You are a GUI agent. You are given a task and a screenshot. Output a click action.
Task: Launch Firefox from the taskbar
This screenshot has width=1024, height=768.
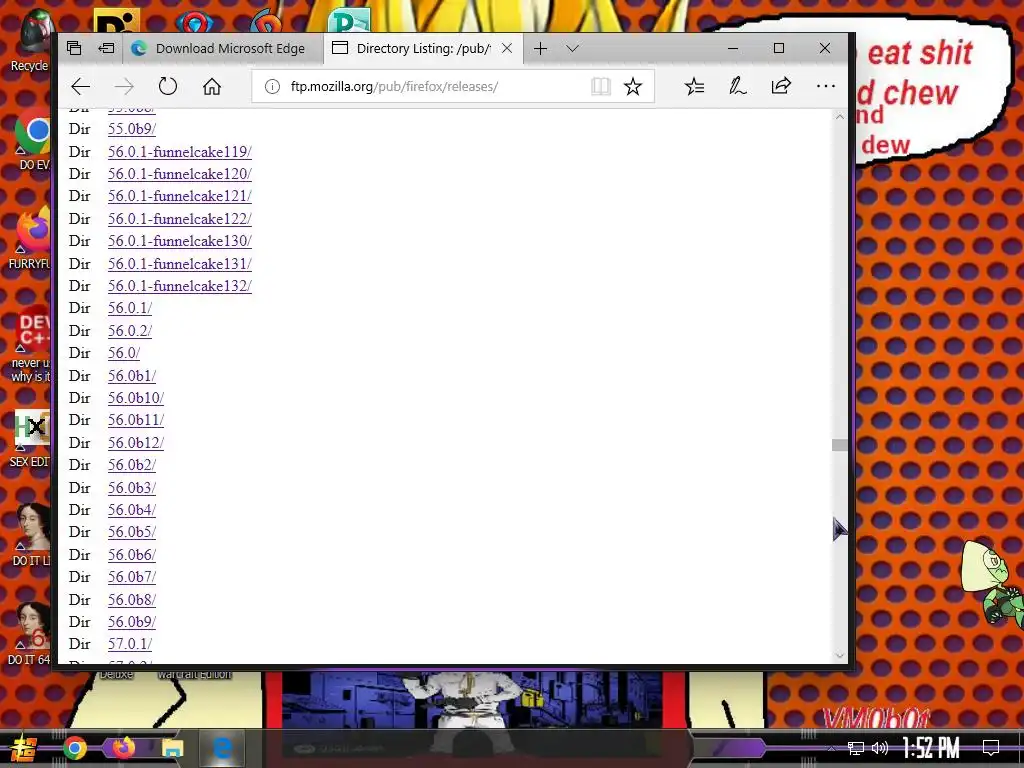point(123,748)
